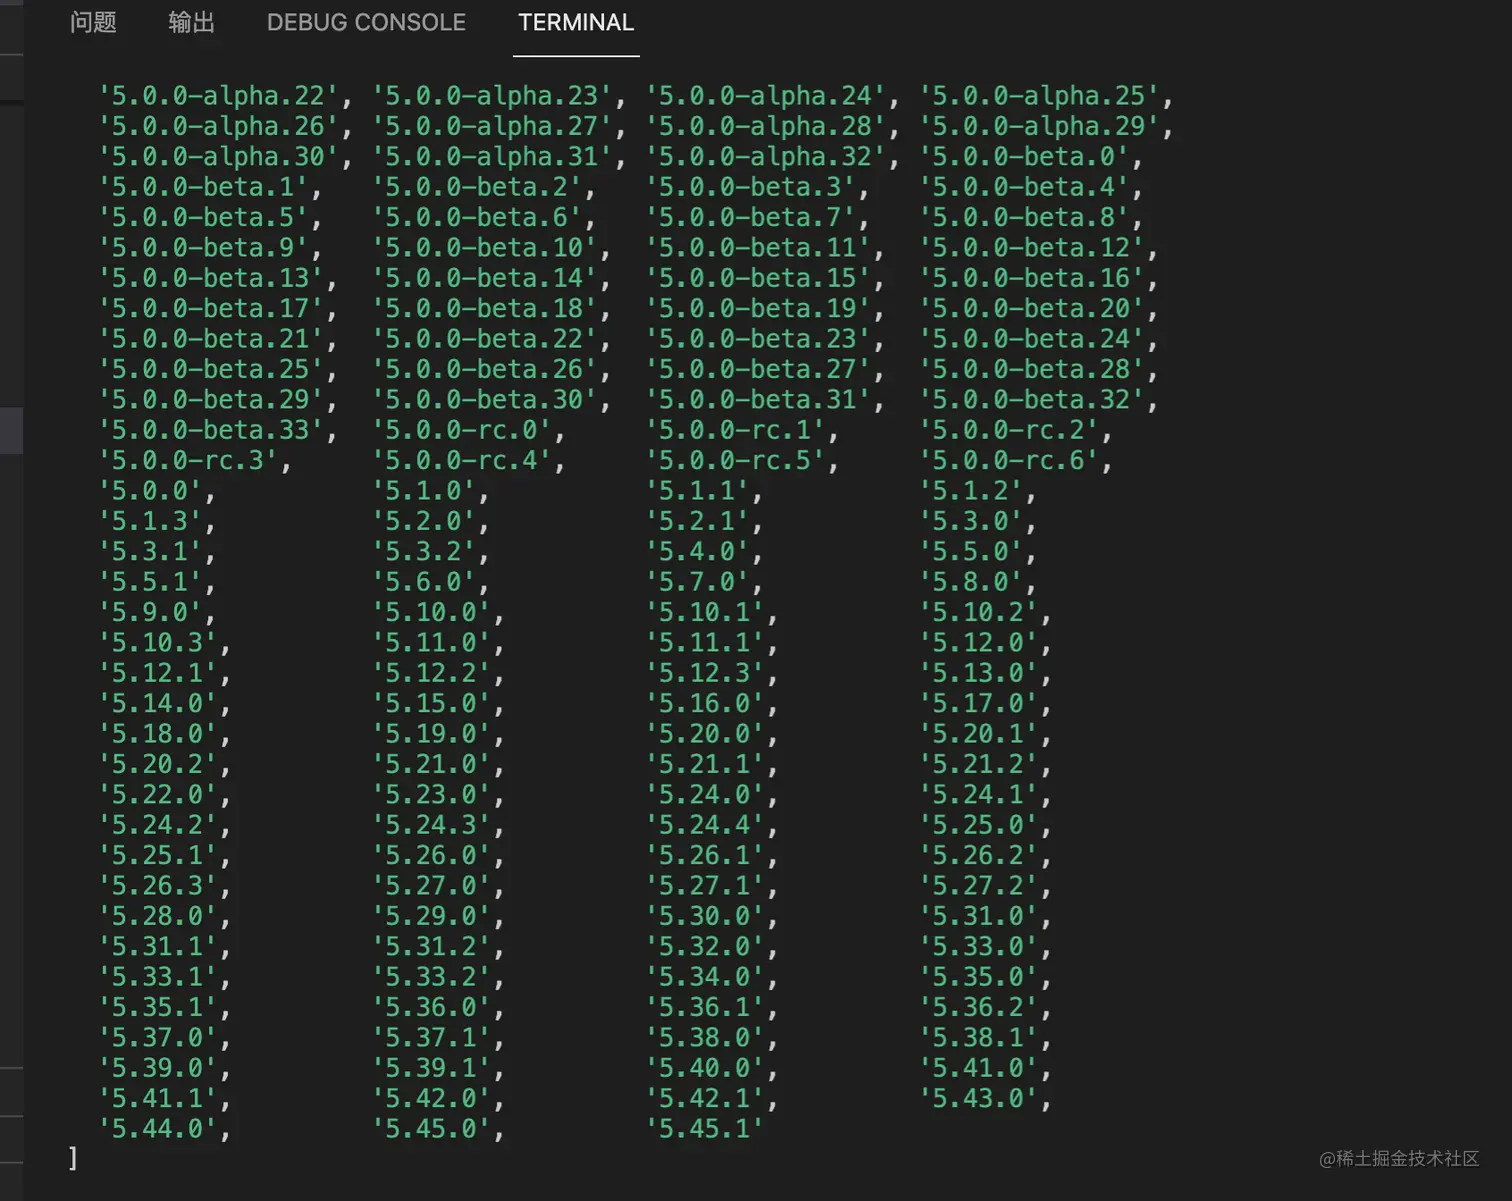Click the '5.0.0-beta.10' version entry

click(x=485, y=248)
